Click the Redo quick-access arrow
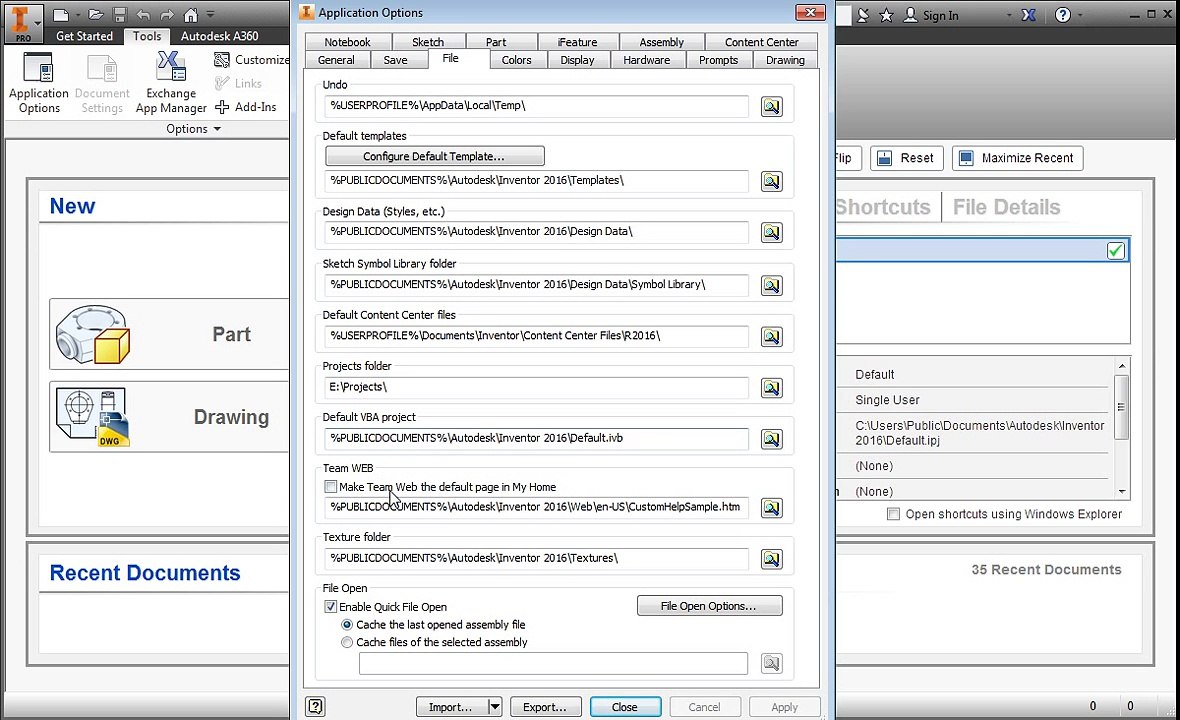The image size is (1180, 720). pyautogui.click(x=166, y=14)
